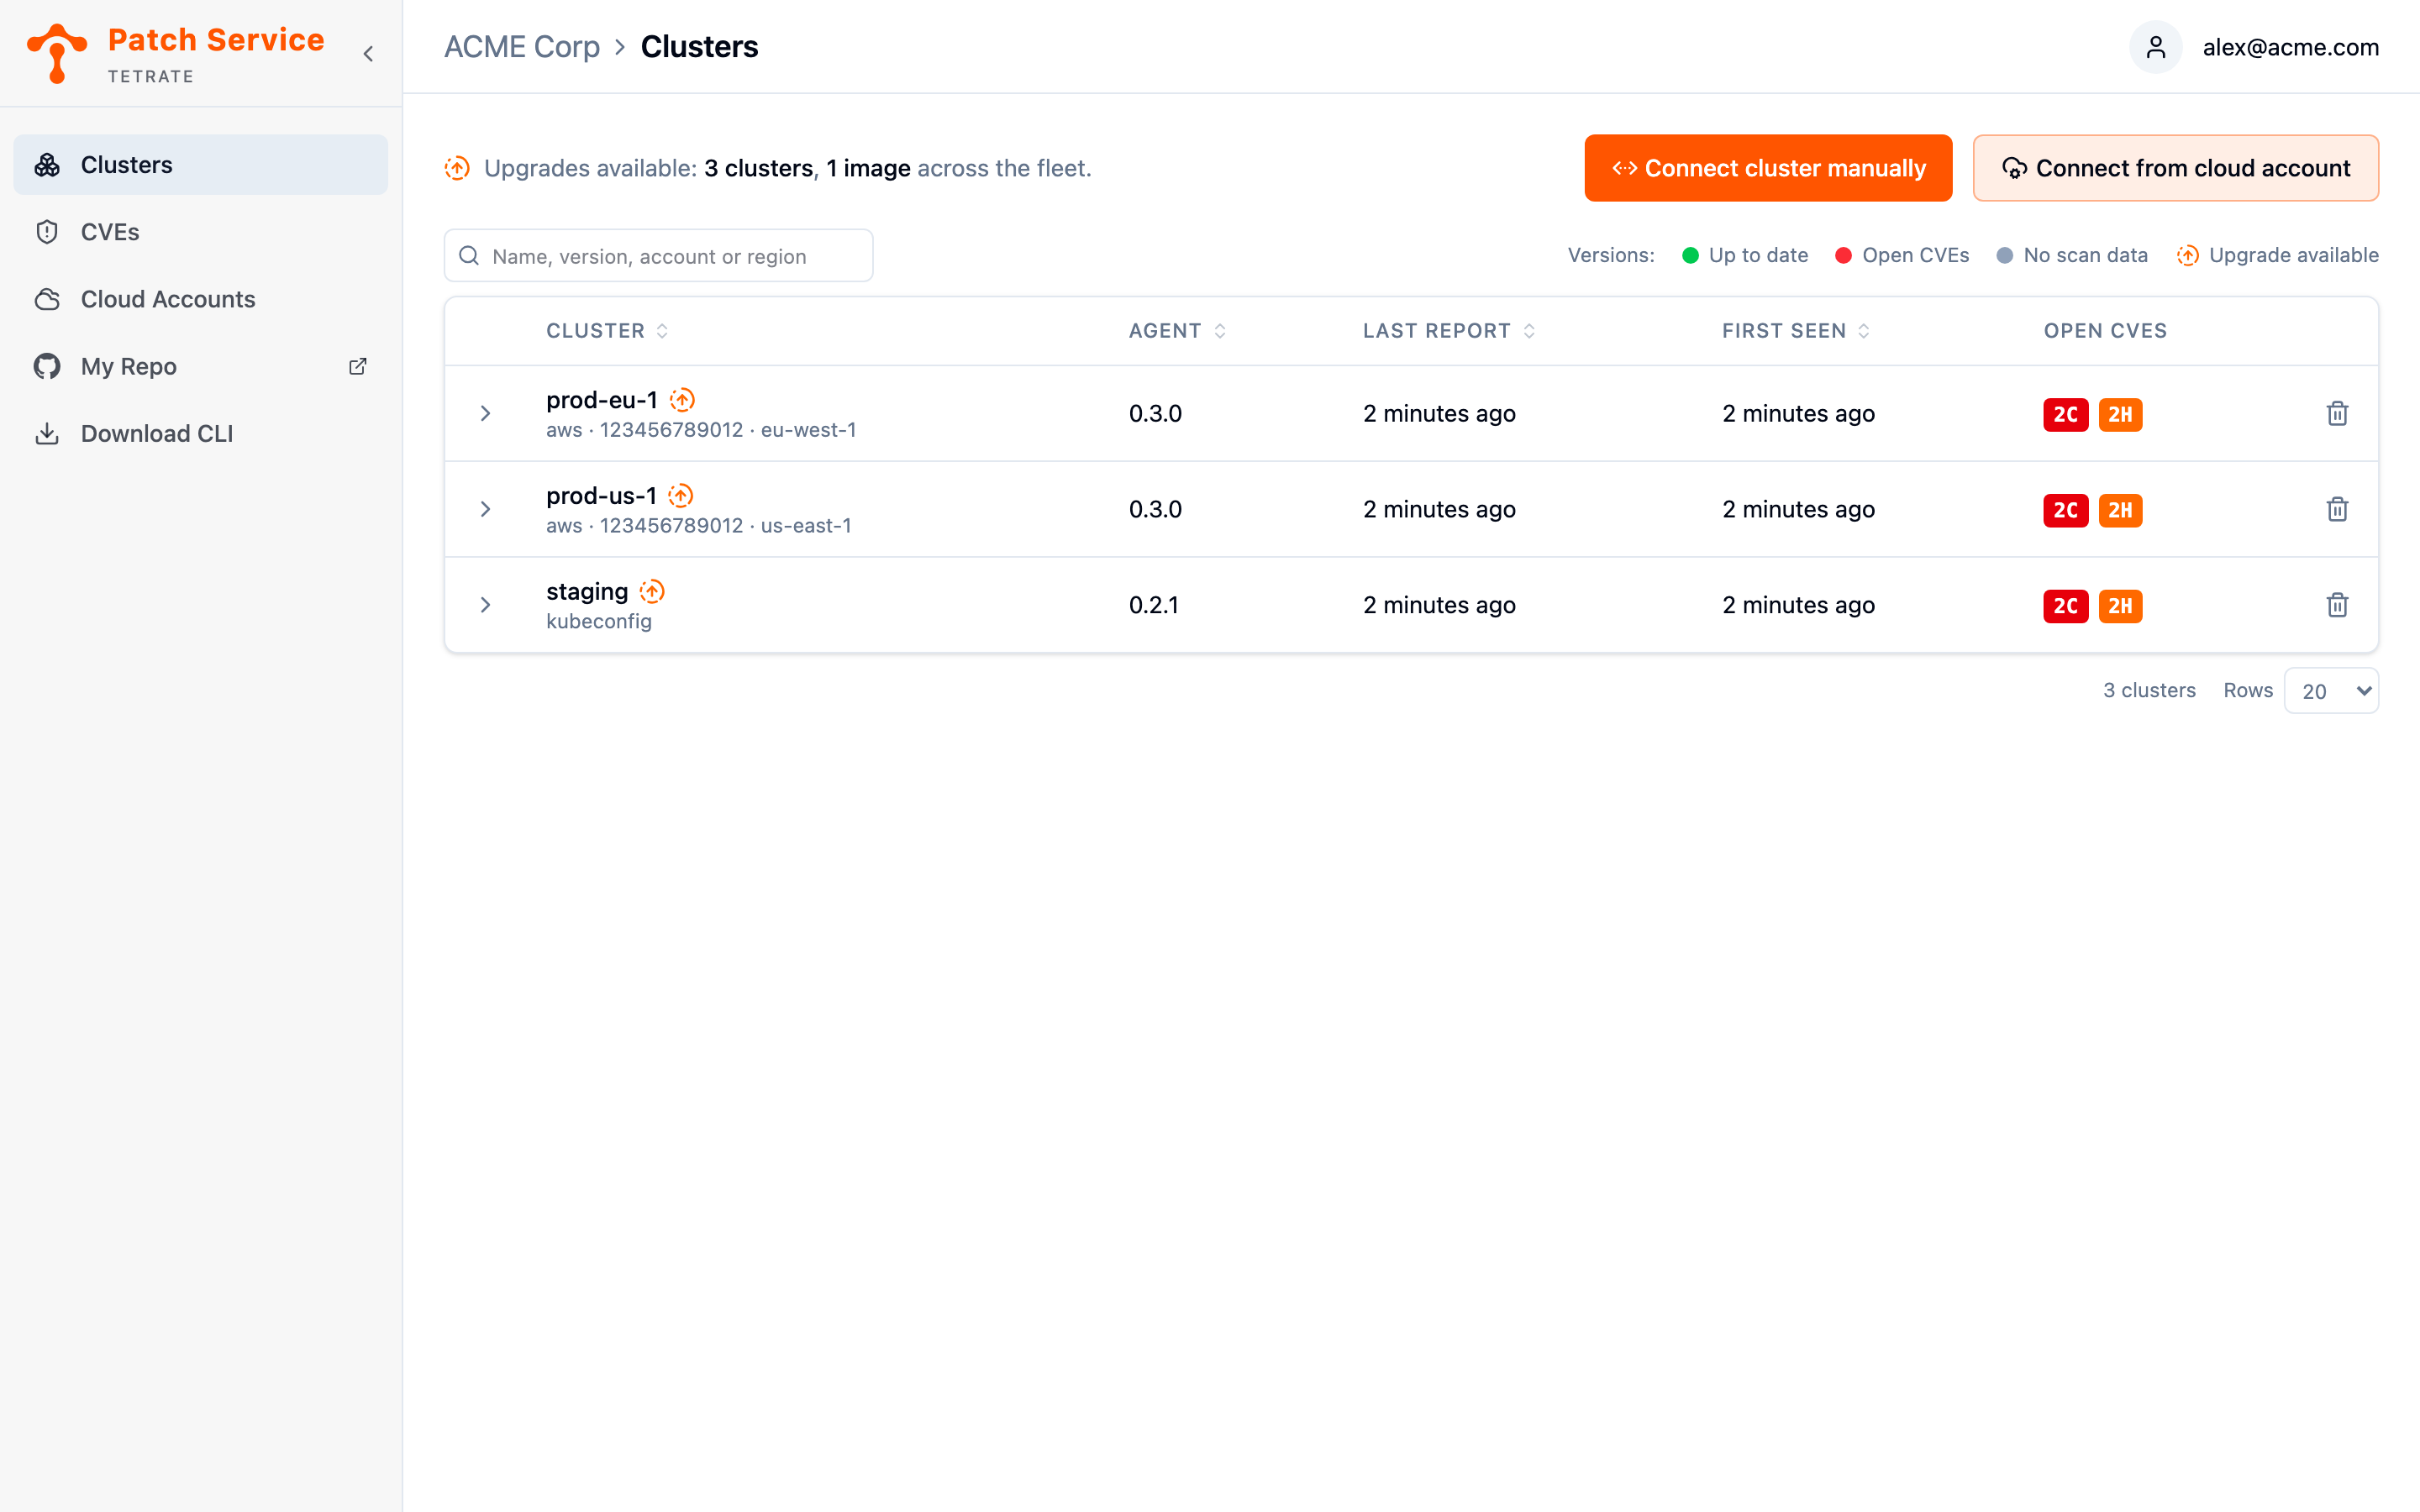The image size is (2420, 1512).
Task: Open the Clusters sidebar item
Action: pos(200,165)
